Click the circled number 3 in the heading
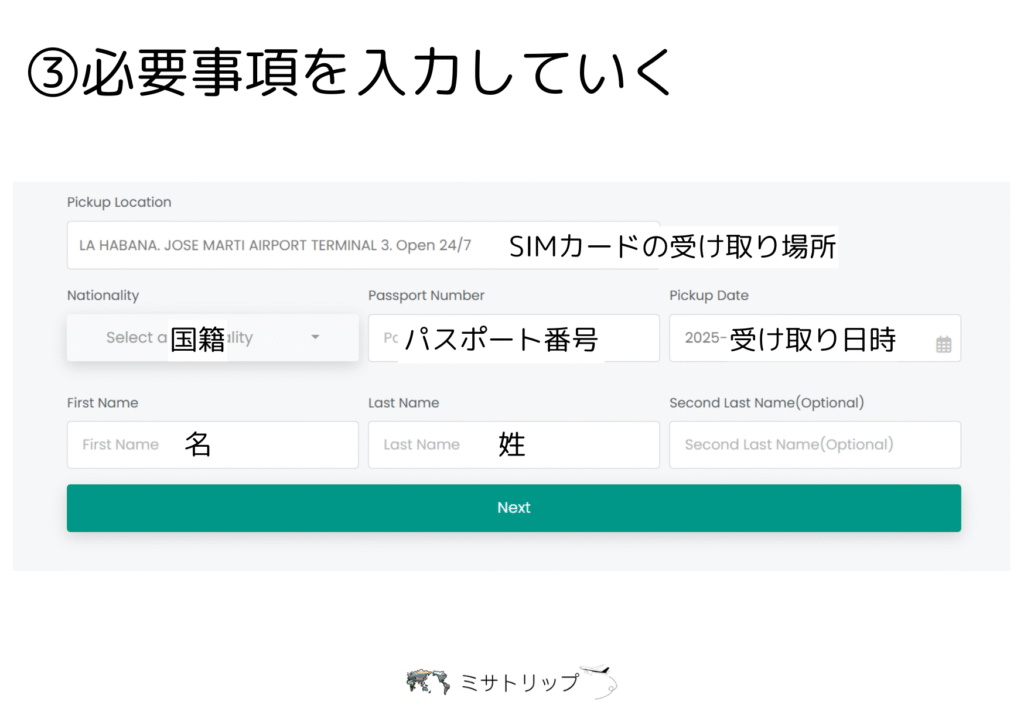The width and height of the screenshot is (1024, 726). (51, 73)
